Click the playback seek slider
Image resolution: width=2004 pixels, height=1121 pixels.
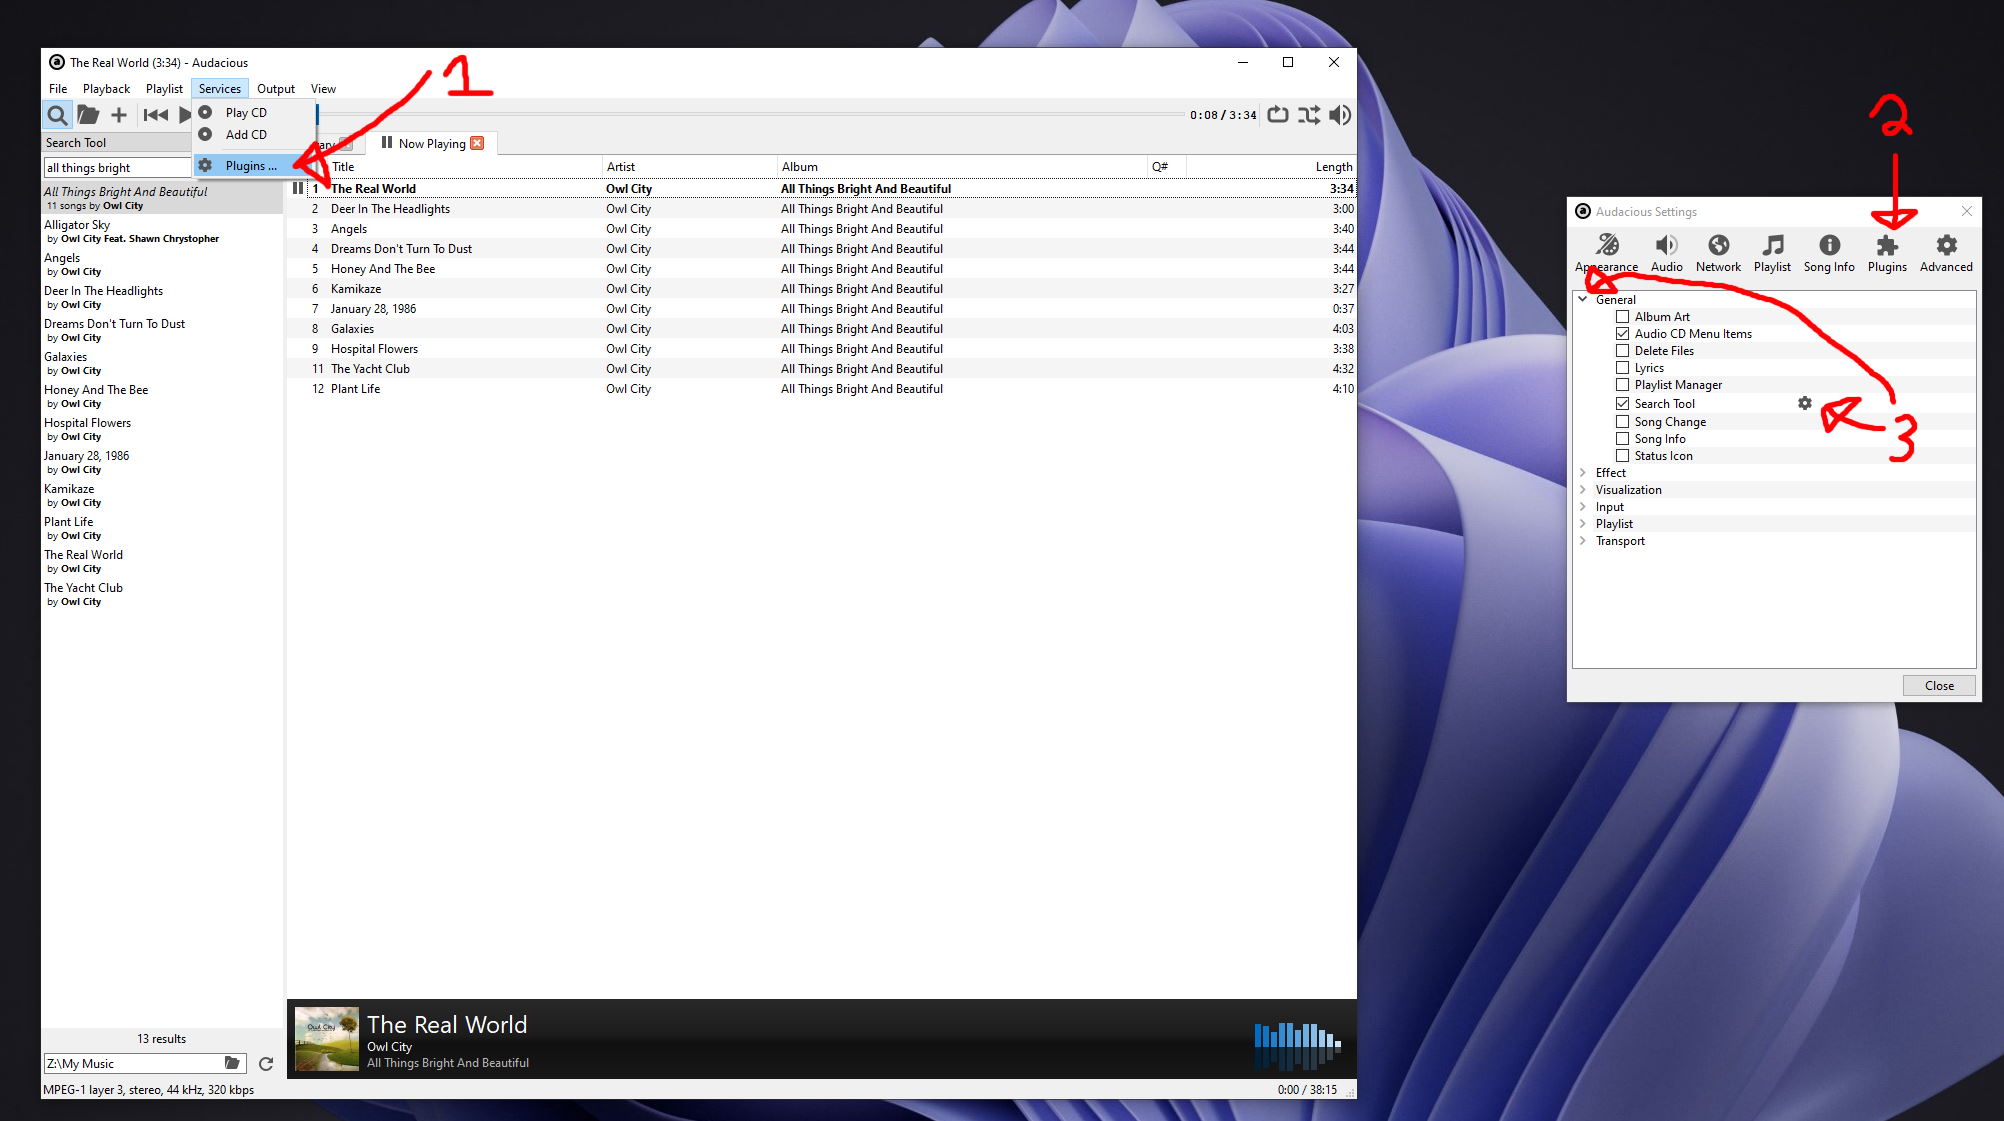tap(750, 115)
